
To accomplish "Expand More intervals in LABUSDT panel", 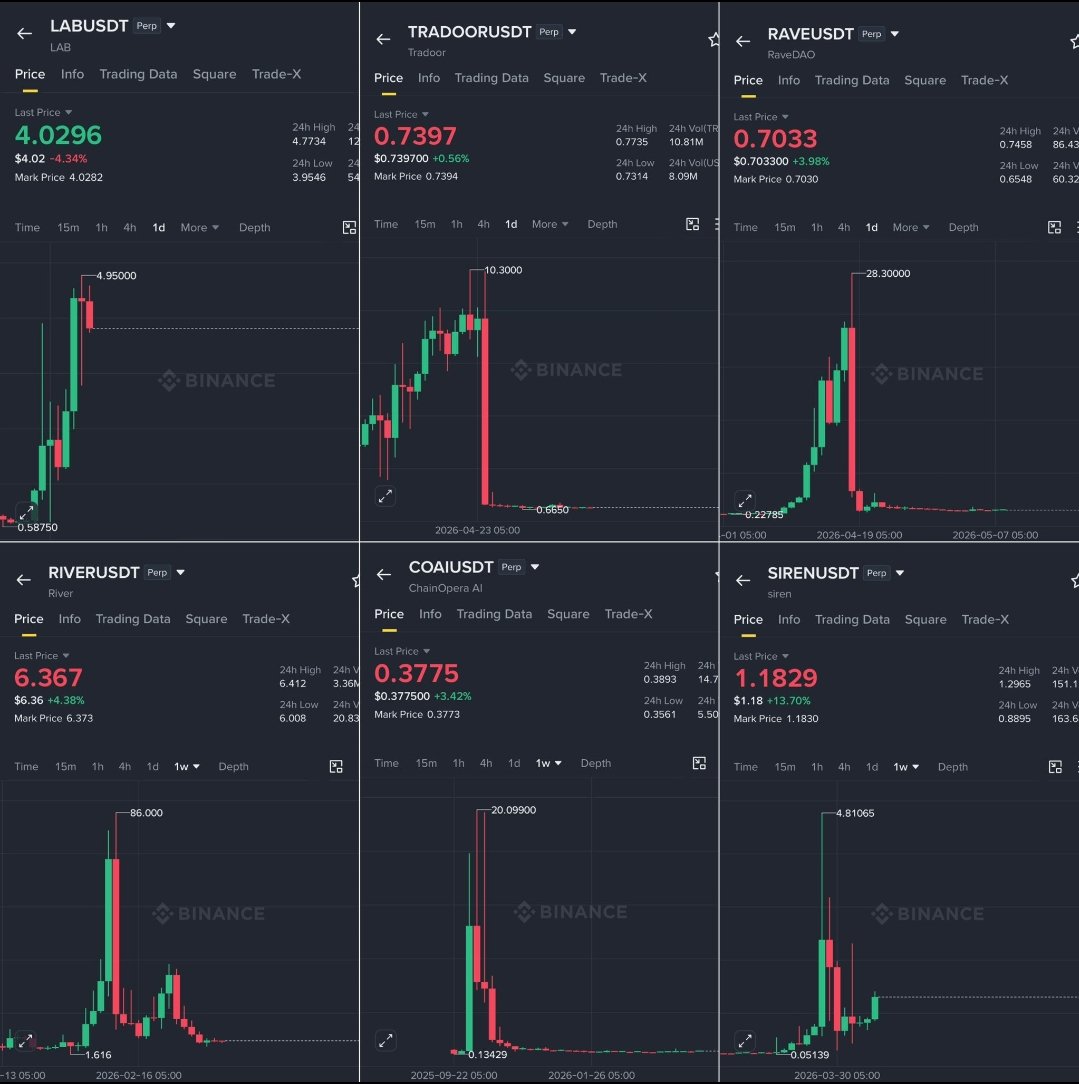I will pyautogui.click(x=200, y=227).
